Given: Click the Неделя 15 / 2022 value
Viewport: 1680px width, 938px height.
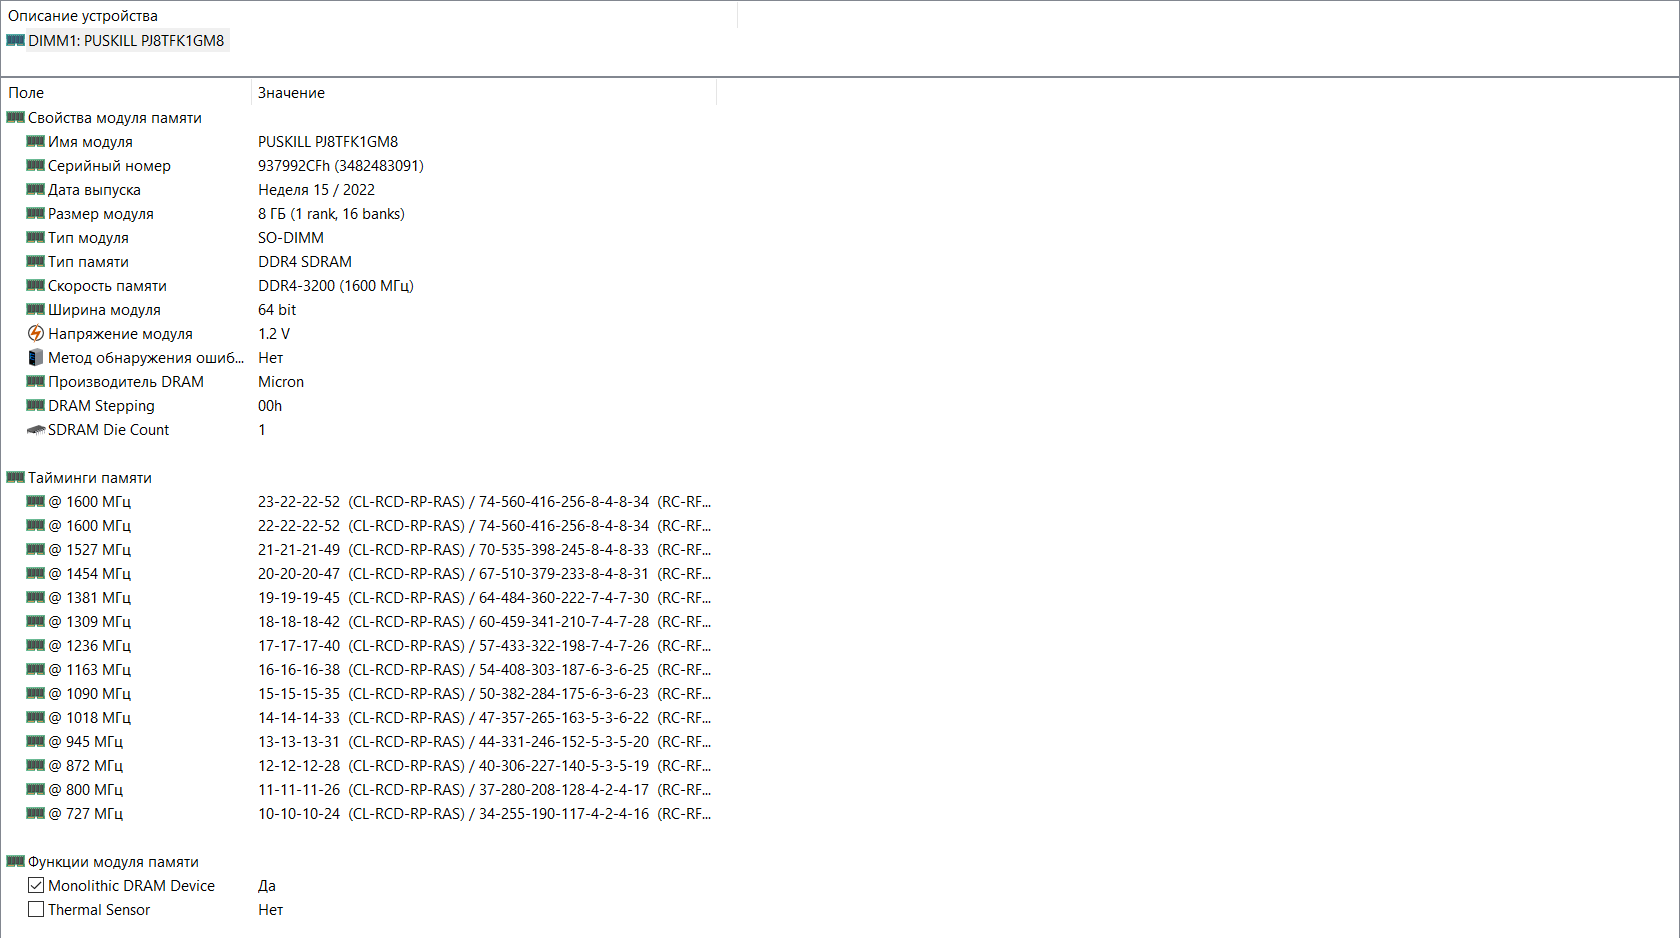Looking at the screenshot, I should click(316, 190).
